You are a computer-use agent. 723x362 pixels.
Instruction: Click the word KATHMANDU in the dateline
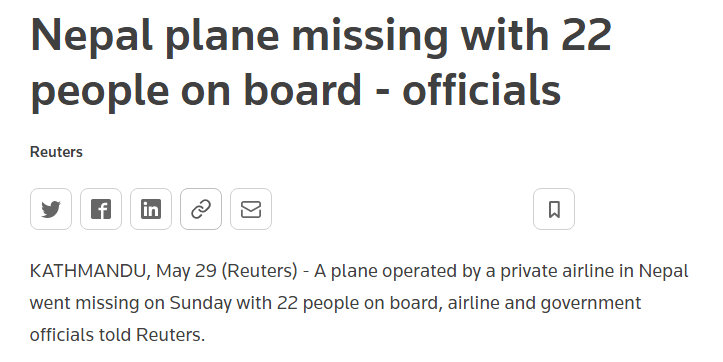click(x=89, y=271)
